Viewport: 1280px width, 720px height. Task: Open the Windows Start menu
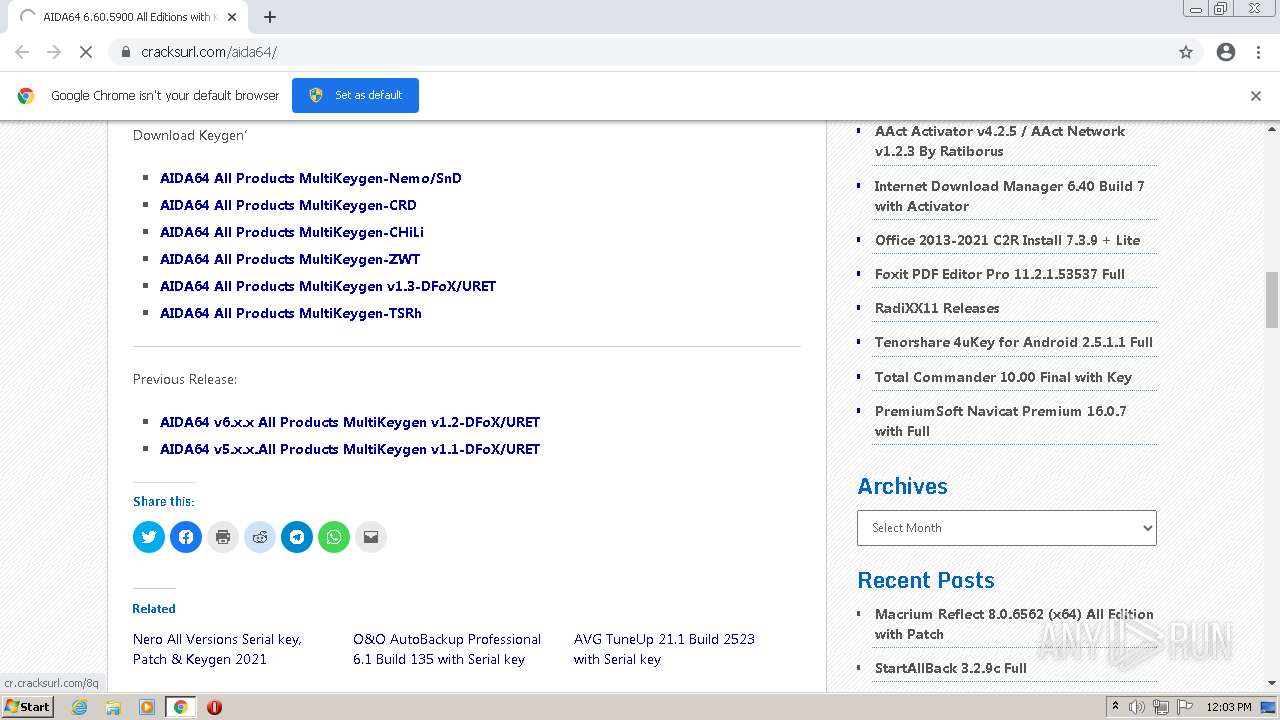click(x=28, y=707)
